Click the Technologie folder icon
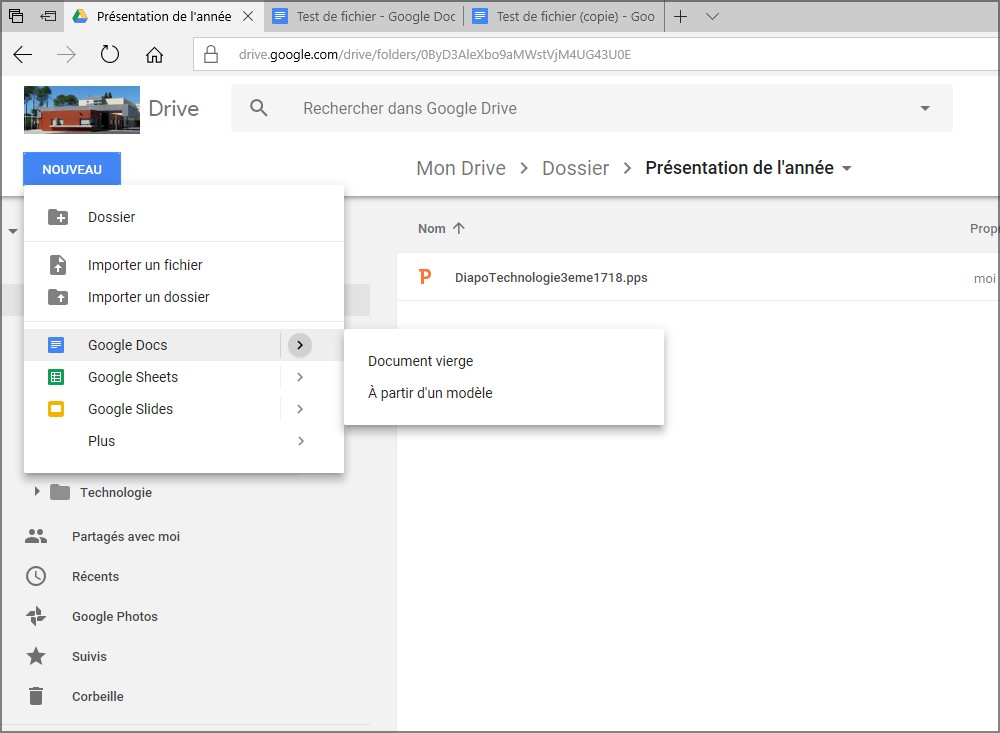Viewport: 1000px width, 733px height. coord(60,492)
